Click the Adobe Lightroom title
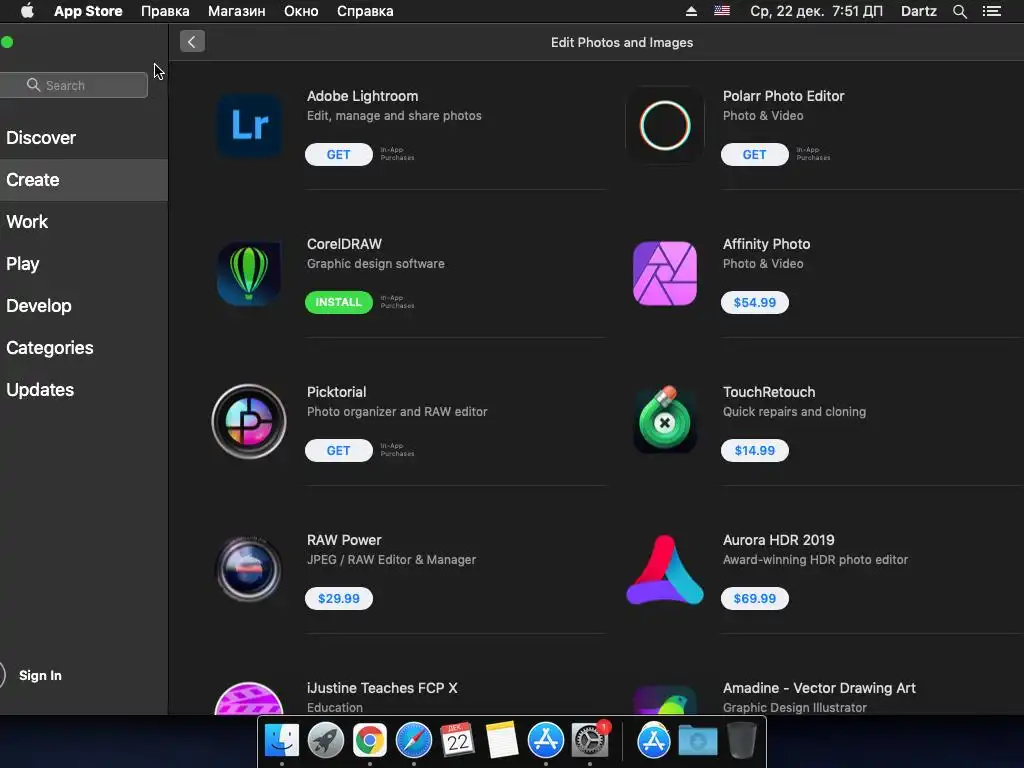Image resolution: width=1024 pixels, height=768 pixels. point(362,96)
